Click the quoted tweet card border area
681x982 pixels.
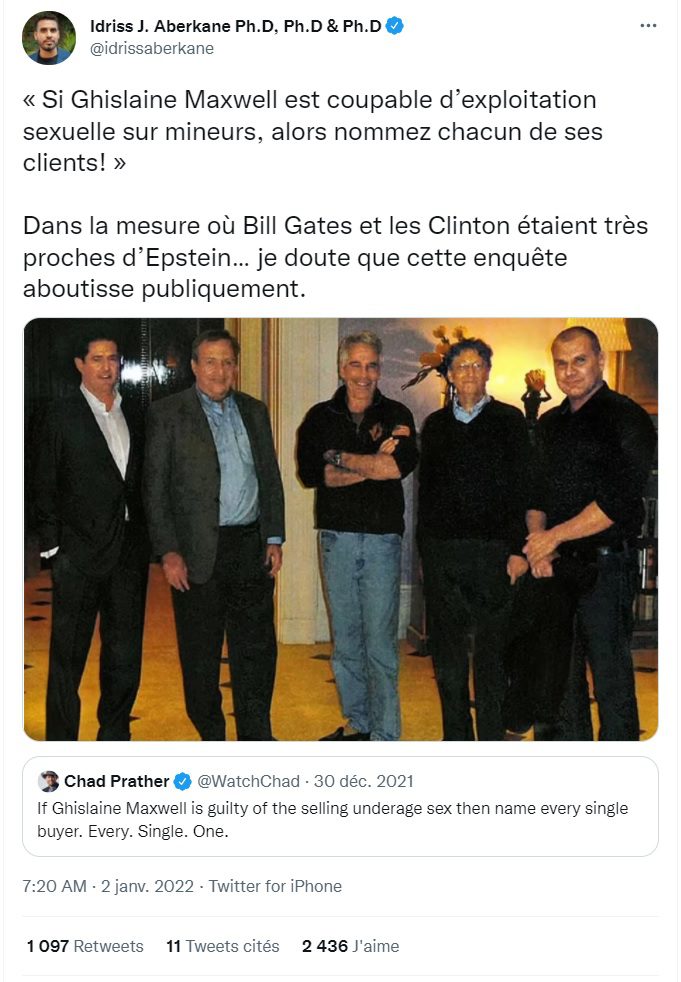pyautogui.click(x=341, y=807)
